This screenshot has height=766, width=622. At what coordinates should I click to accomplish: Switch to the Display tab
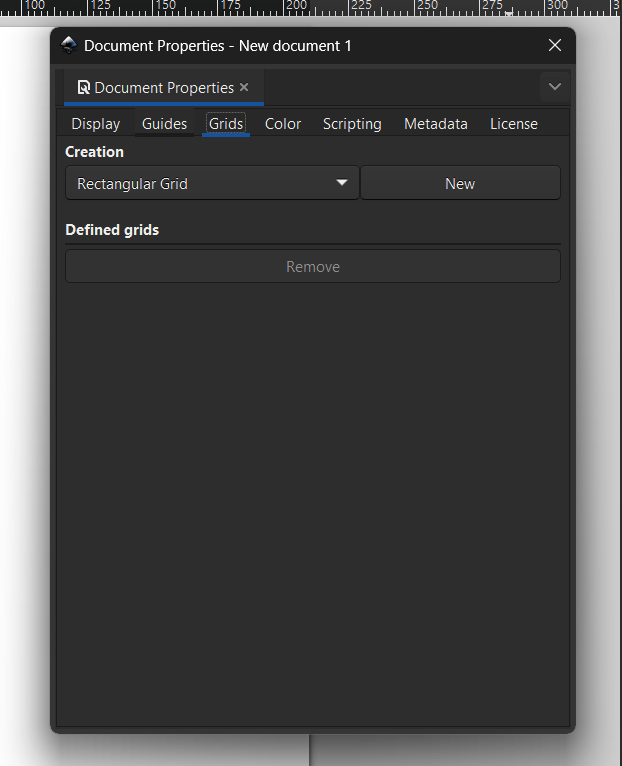click(x=96, y=124)
